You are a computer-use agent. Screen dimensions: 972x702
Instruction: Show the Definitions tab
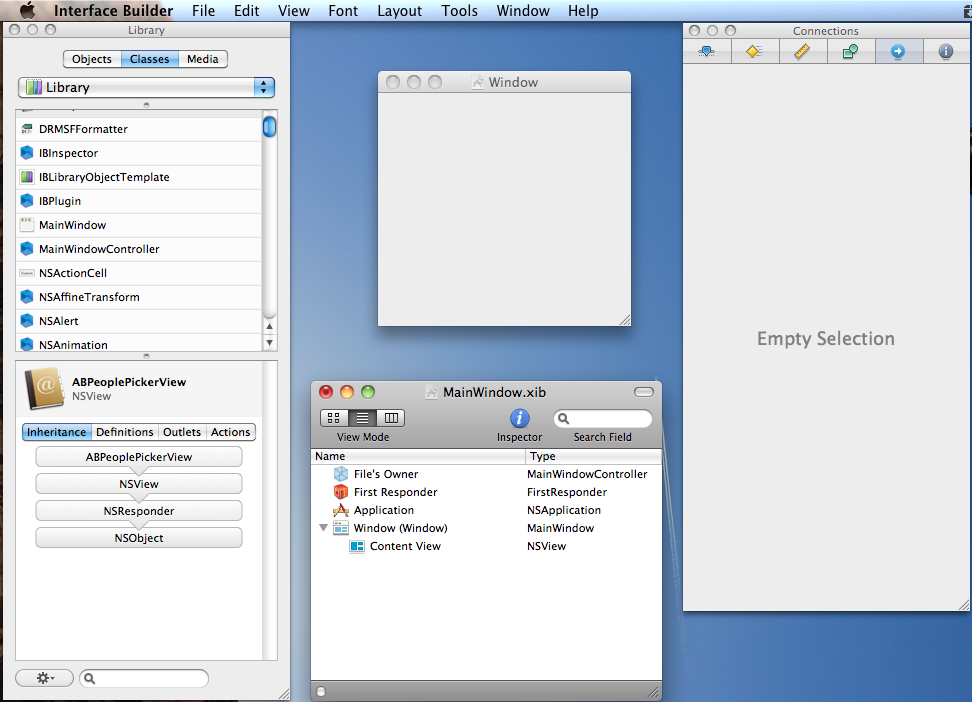coord(125,432)
